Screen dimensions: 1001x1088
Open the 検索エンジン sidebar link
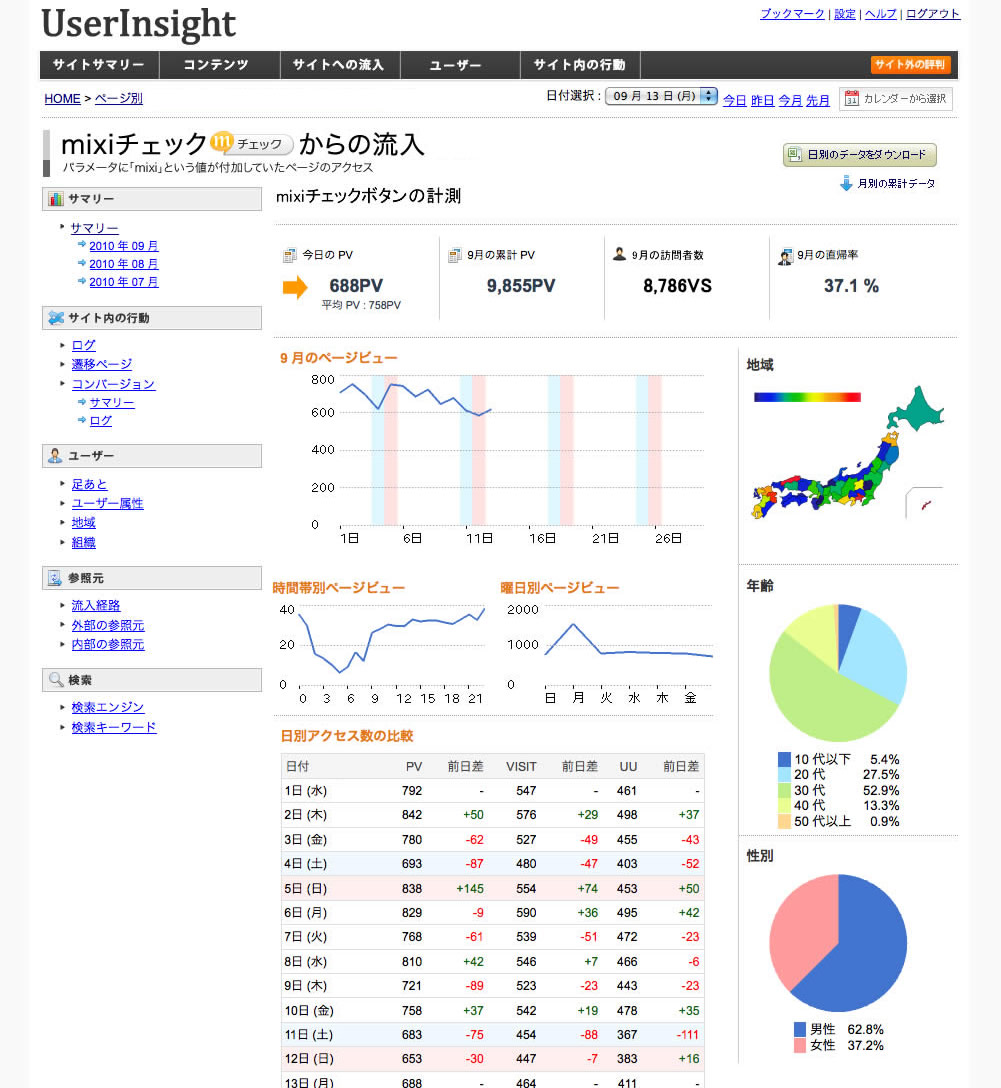pyautogui.click(x=108, y=707)
